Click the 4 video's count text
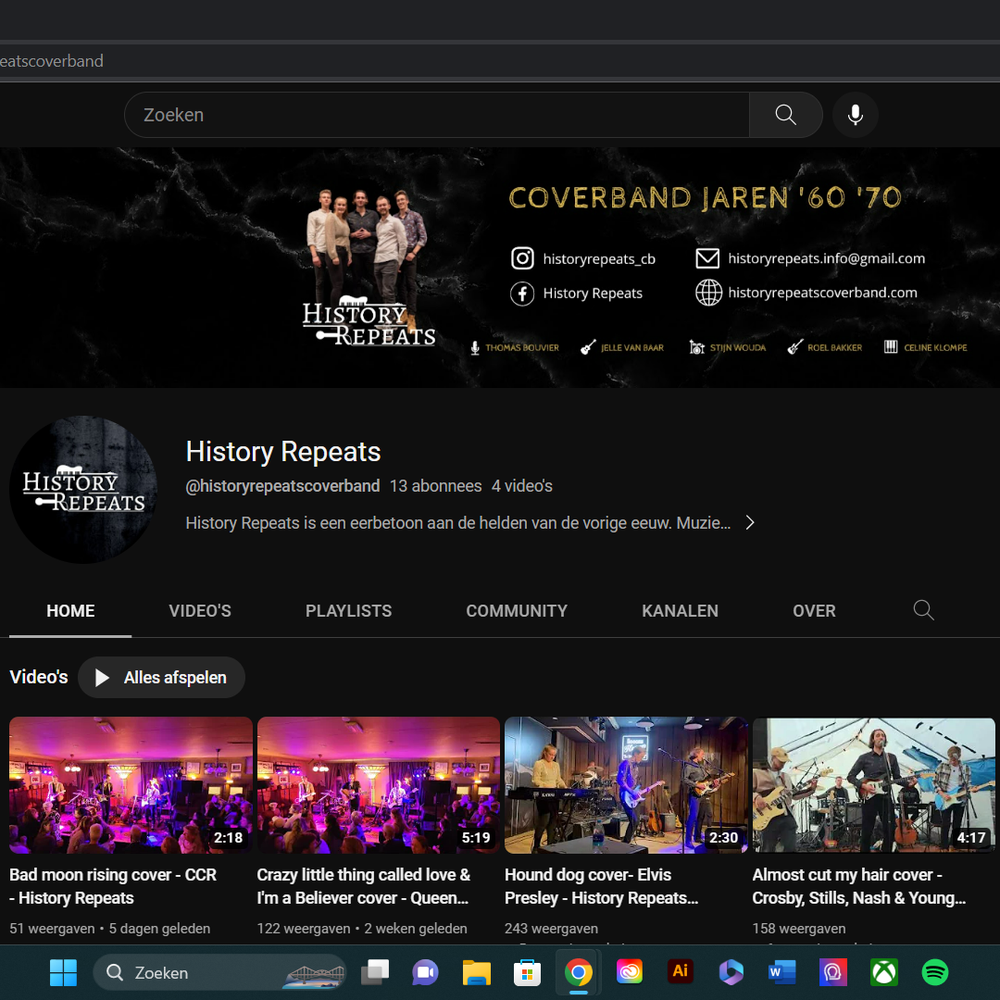Screen dimensions: 1000x1000 522,486
